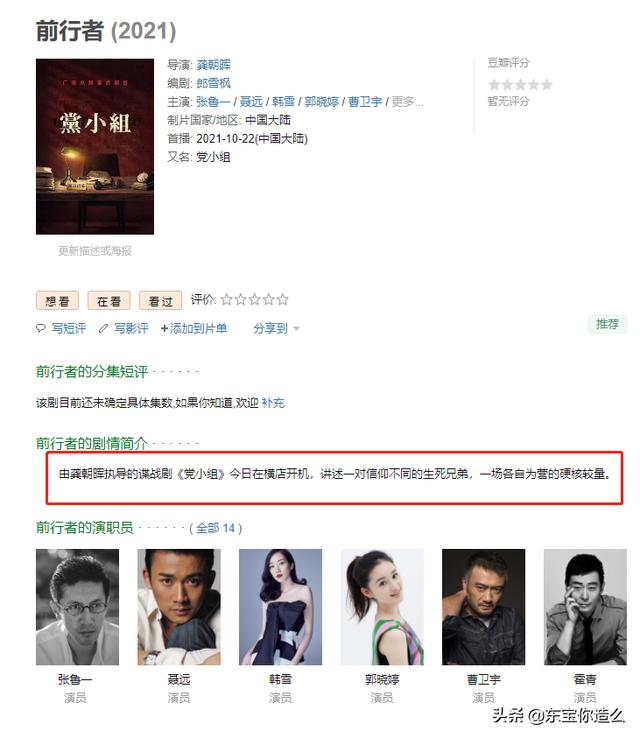
Task: Open screenwriter 郎雪枫 profile link
Action: point(214,83)
